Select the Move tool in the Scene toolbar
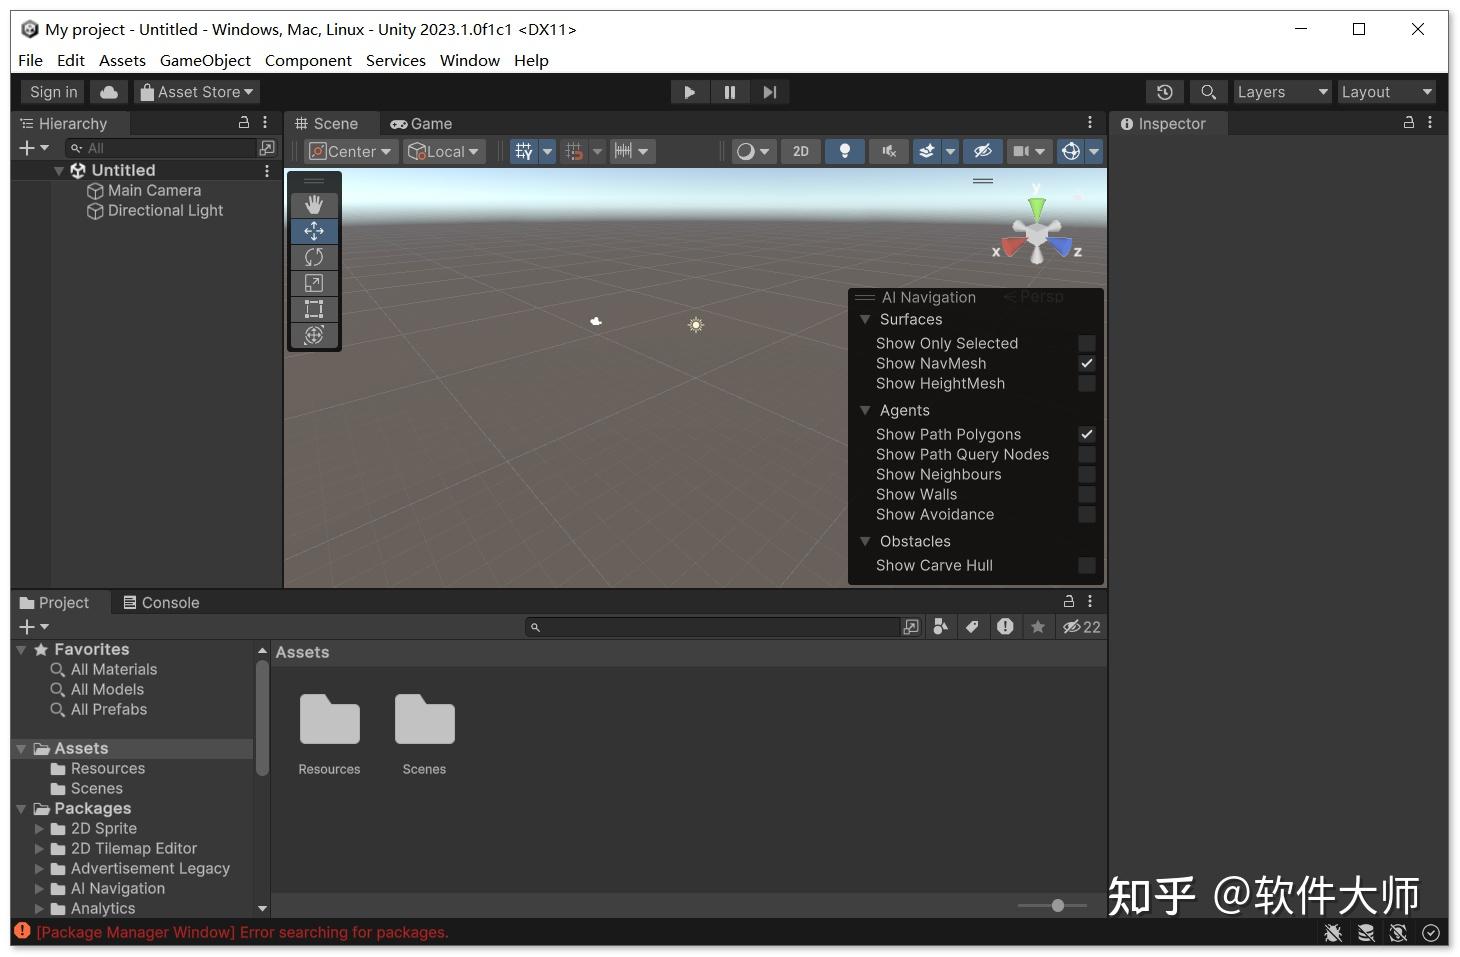The height and width of the screenshot is (957, 1460). click(314, 231)
